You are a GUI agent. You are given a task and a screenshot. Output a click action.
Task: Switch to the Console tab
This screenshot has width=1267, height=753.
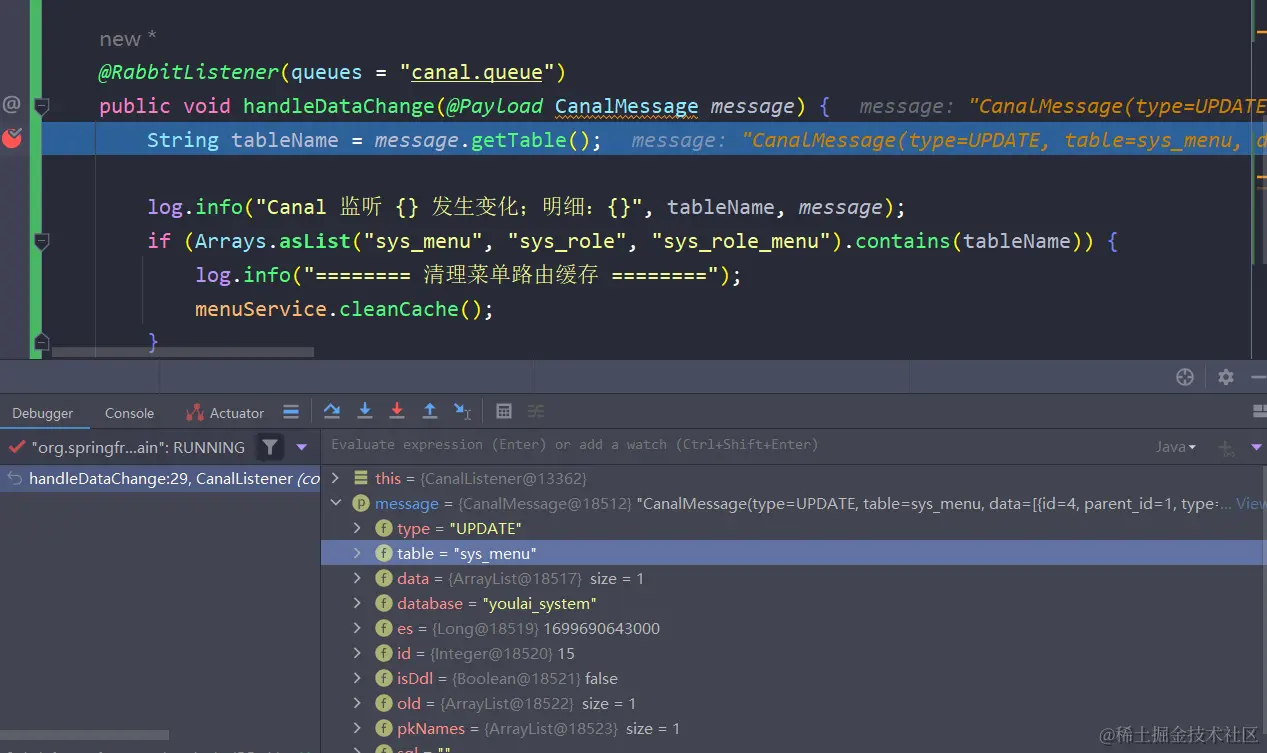click(128, 412)
